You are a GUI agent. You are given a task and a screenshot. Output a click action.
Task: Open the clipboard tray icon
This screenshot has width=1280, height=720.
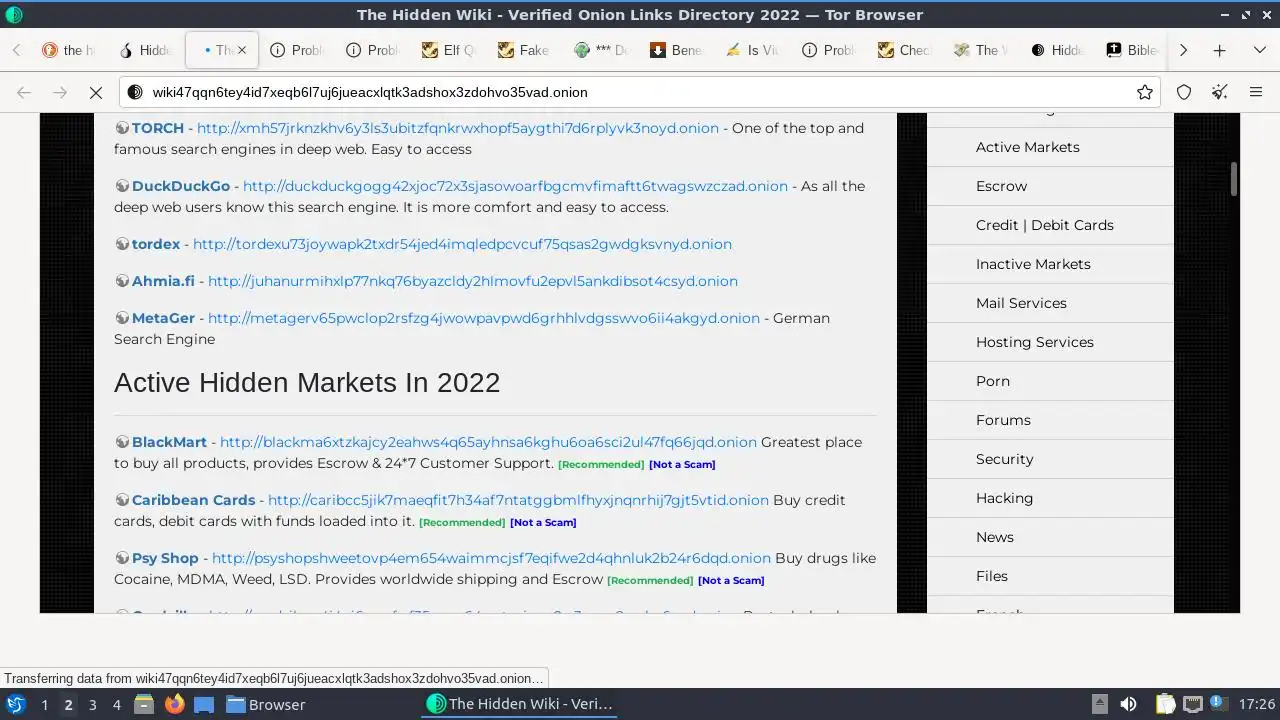(x=1165, y=704)
